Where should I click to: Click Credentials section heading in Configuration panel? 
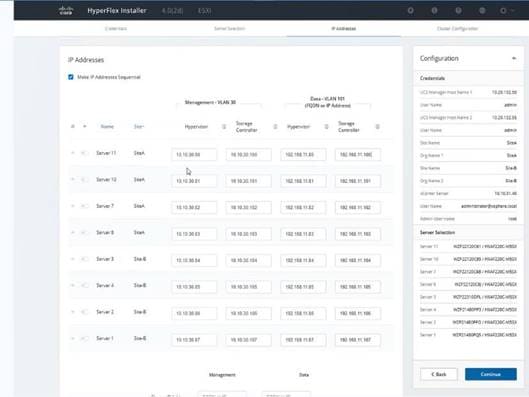click(432, 78)
